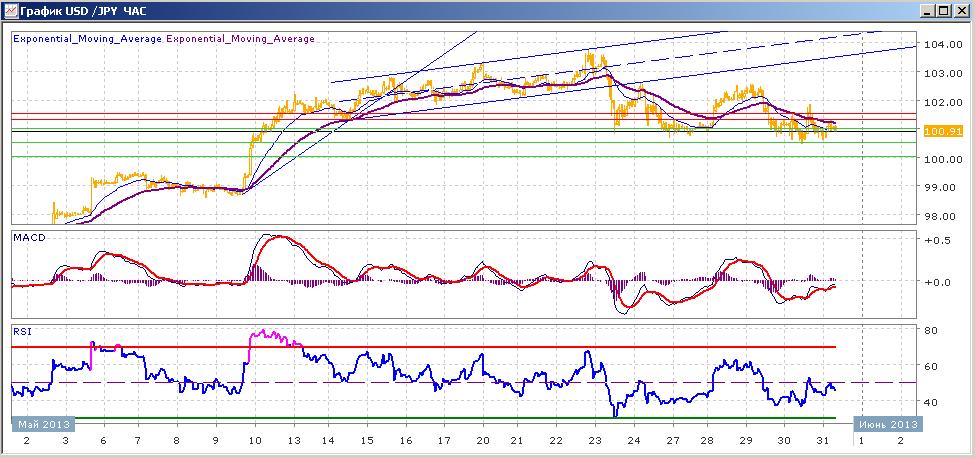
Task: Click date 31 on the time axis
Action: pyautogui.click(x=823, y=440)
